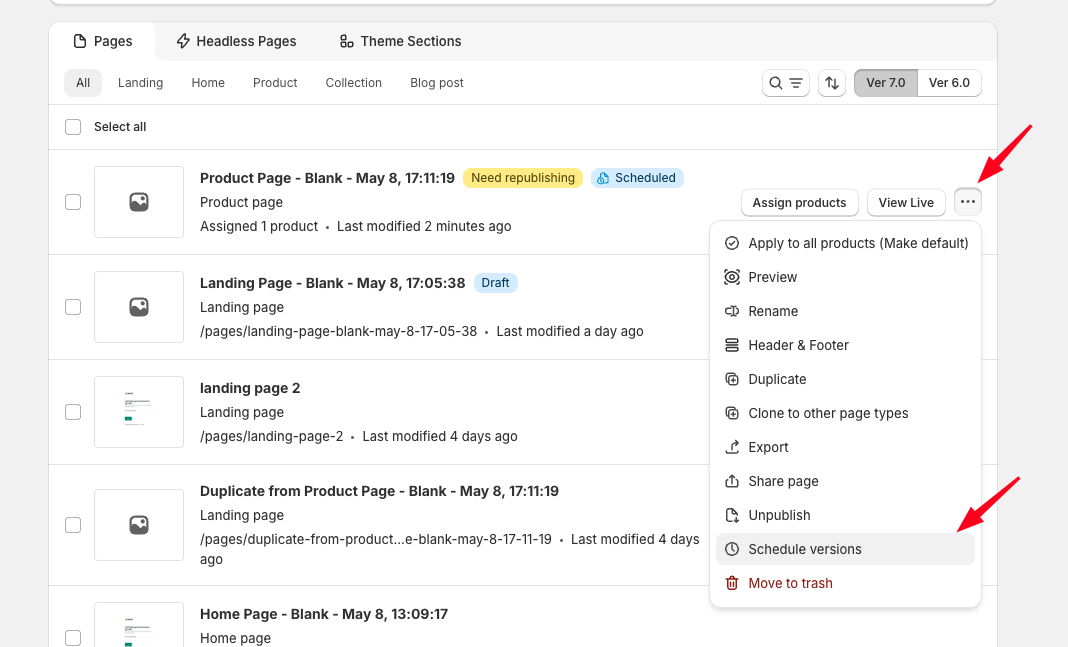1068x647 pixels.
Task: Click the Clone to other page types icon
Action: pyautogui.click(x=732, y=413)
